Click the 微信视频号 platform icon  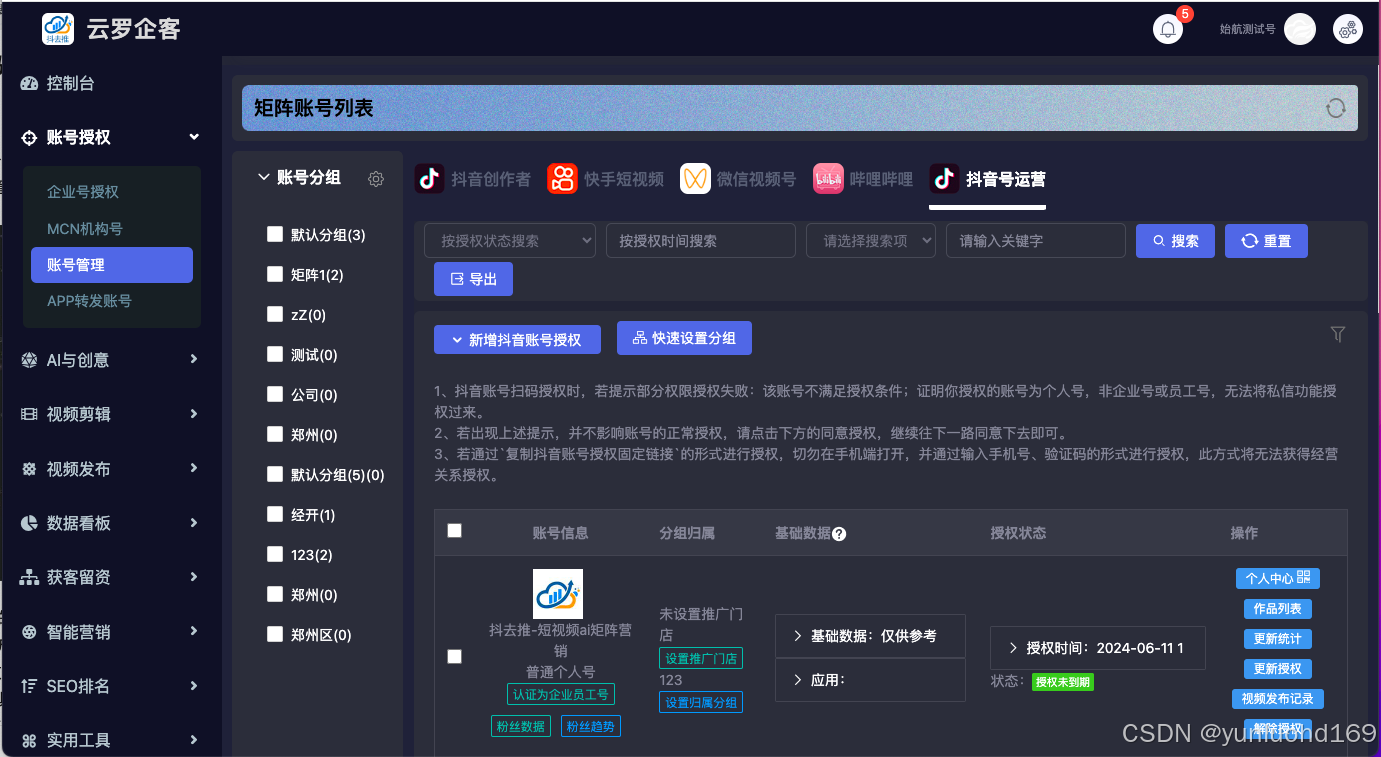coord(696,179)
